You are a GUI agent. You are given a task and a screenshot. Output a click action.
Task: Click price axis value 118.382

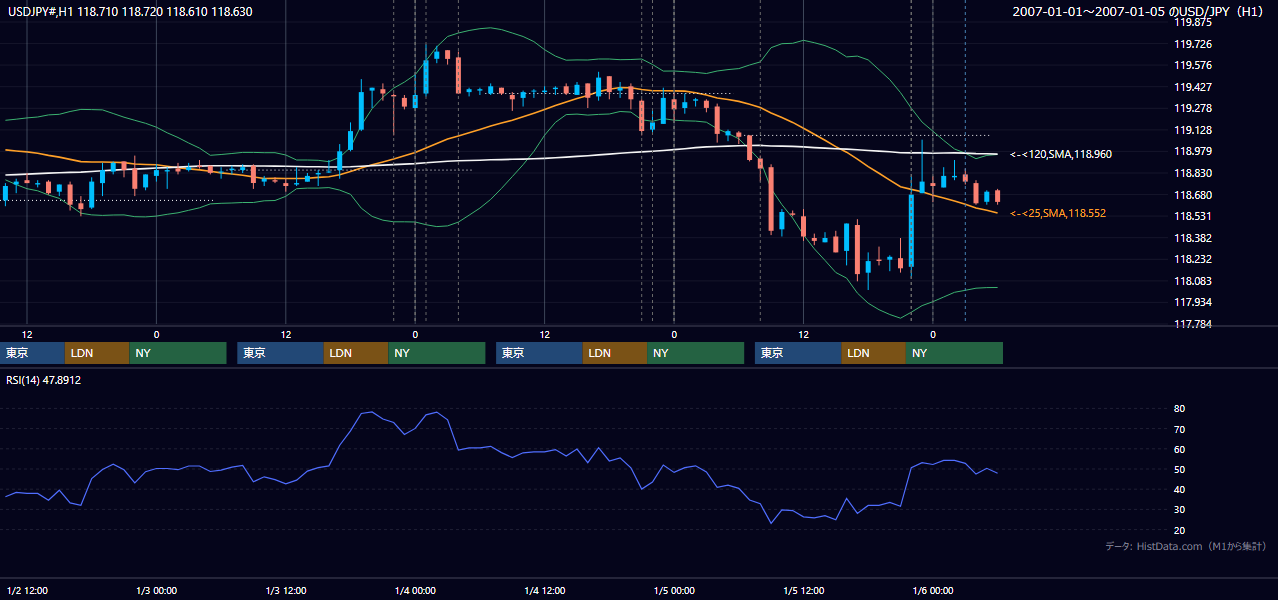click(x=1193, y=238)
